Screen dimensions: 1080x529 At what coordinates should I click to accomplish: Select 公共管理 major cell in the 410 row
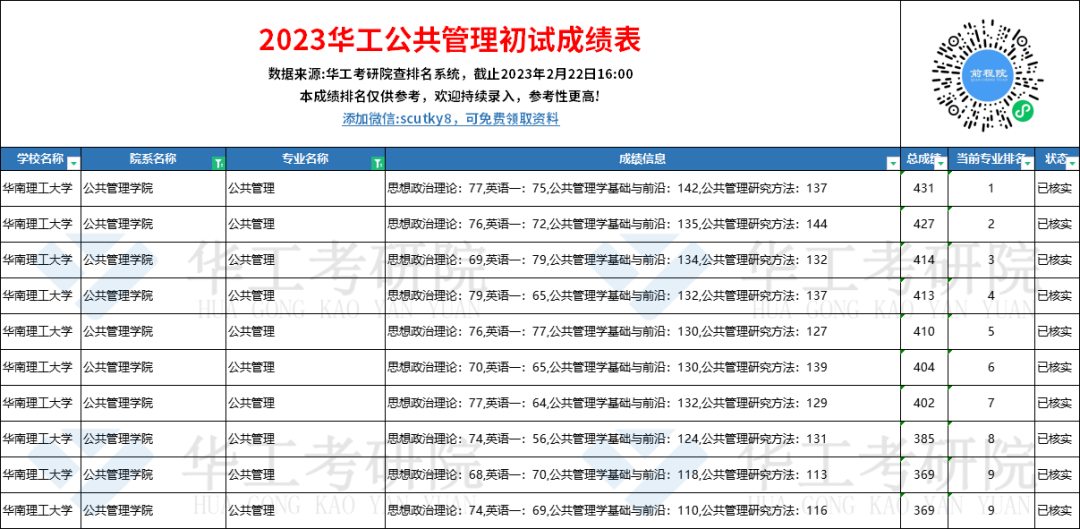coord(306,331)
